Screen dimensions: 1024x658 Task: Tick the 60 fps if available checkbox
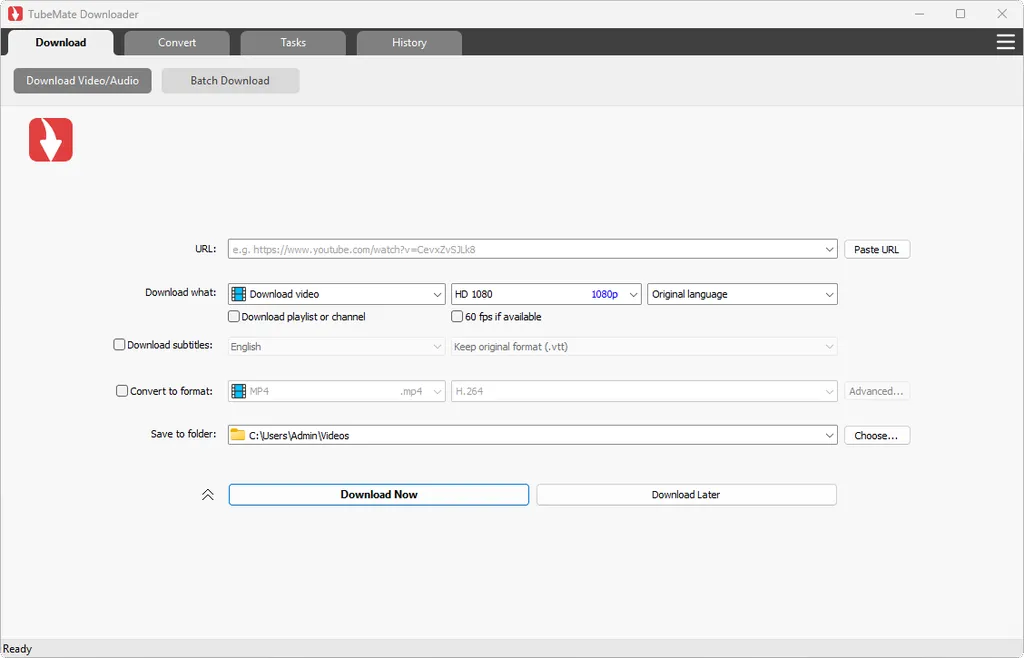(x=457, y=317)
